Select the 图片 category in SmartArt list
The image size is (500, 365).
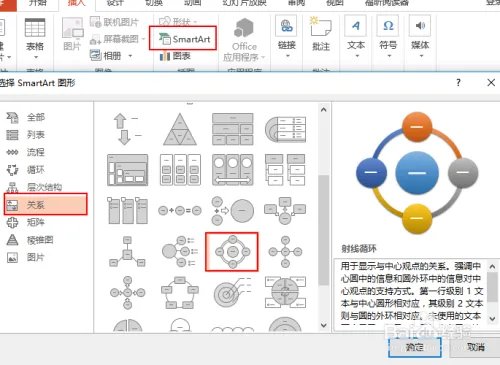click(26, 257)
